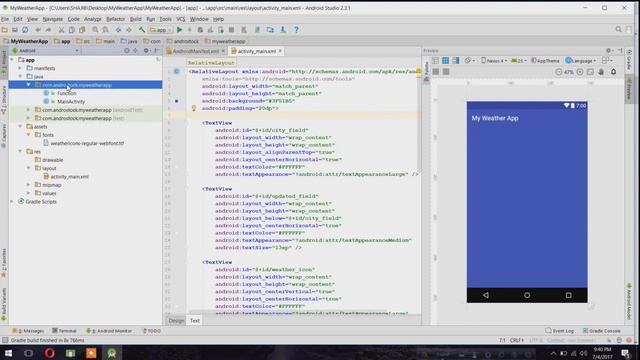This screenshot has width=640, height=360.
Task: Toggle design and blueprint view button
Action: coord(456,61)
